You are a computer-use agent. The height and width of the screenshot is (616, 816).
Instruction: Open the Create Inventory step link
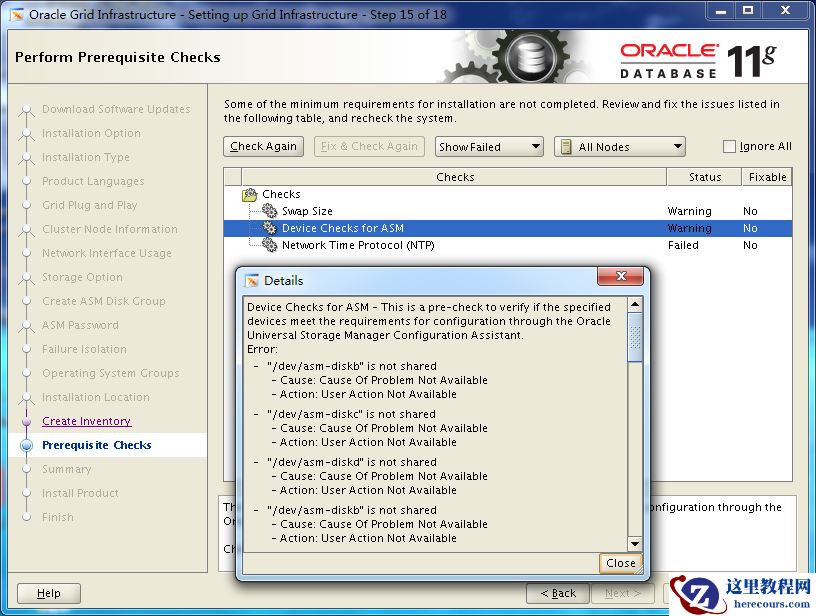[86, 421]
